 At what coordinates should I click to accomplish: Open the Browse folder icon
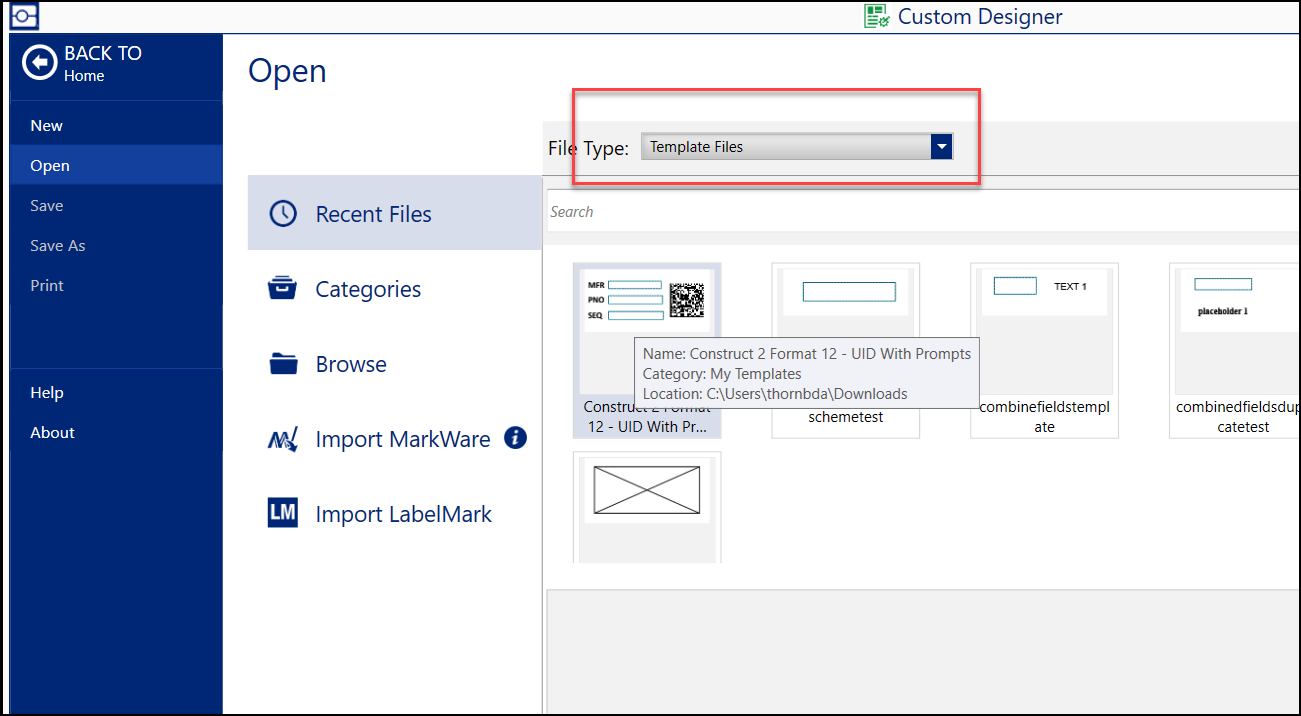click(x=283, y=363)
